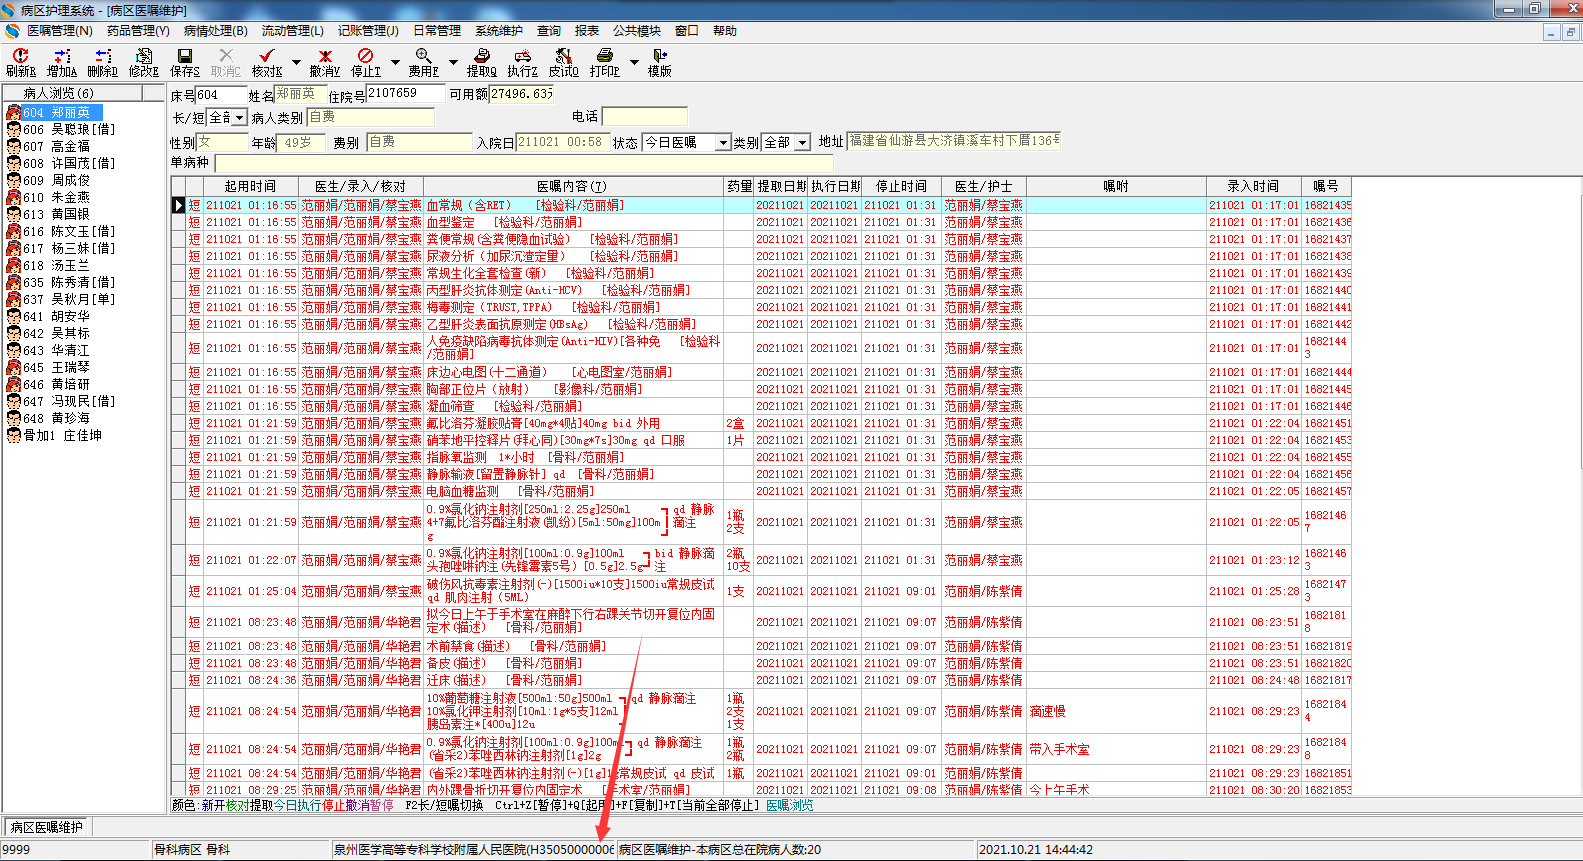
Task: Open the 医嘱管理 menu
Action: coord(59,31)
